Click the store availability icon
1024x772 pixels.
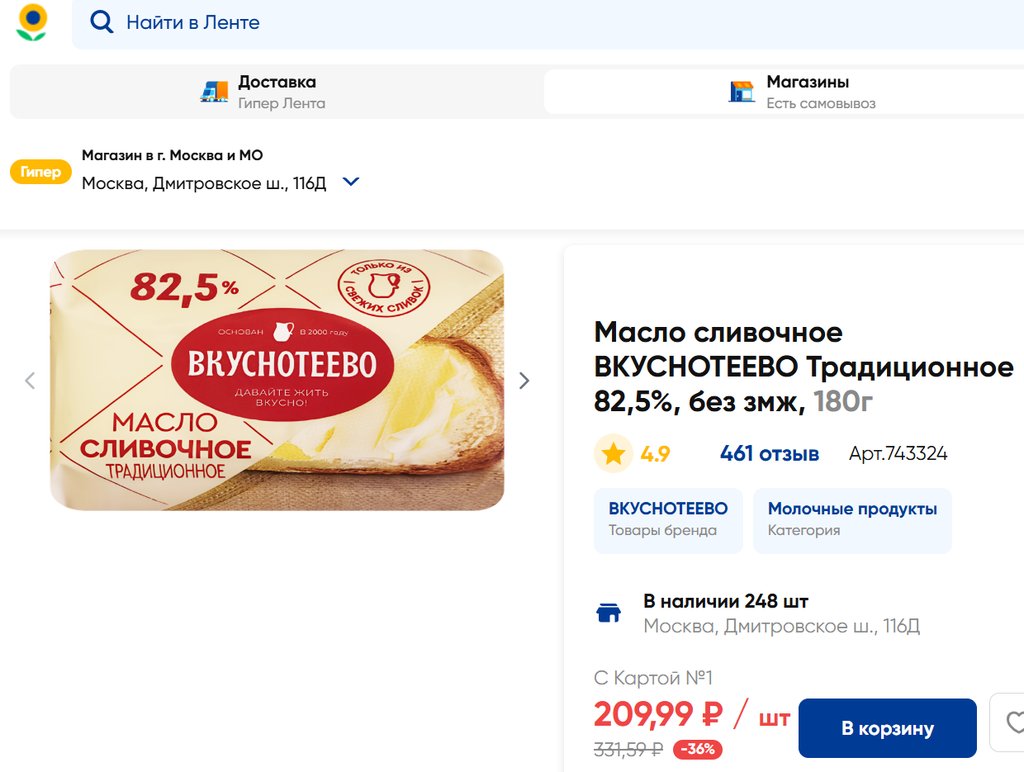(608, 613)
